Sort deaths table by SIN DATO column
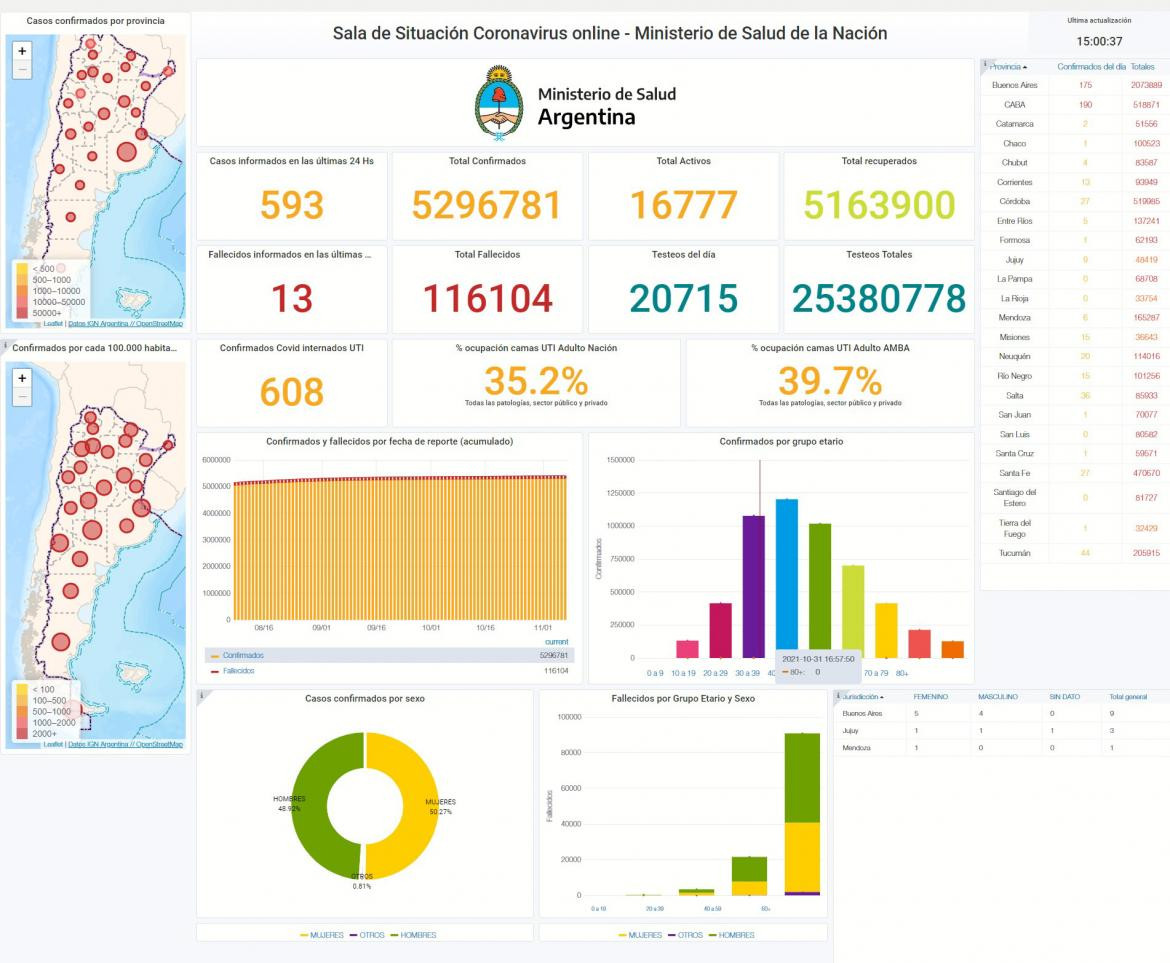The width and height of the screenshot is (1170, 963). (1065, 697)
